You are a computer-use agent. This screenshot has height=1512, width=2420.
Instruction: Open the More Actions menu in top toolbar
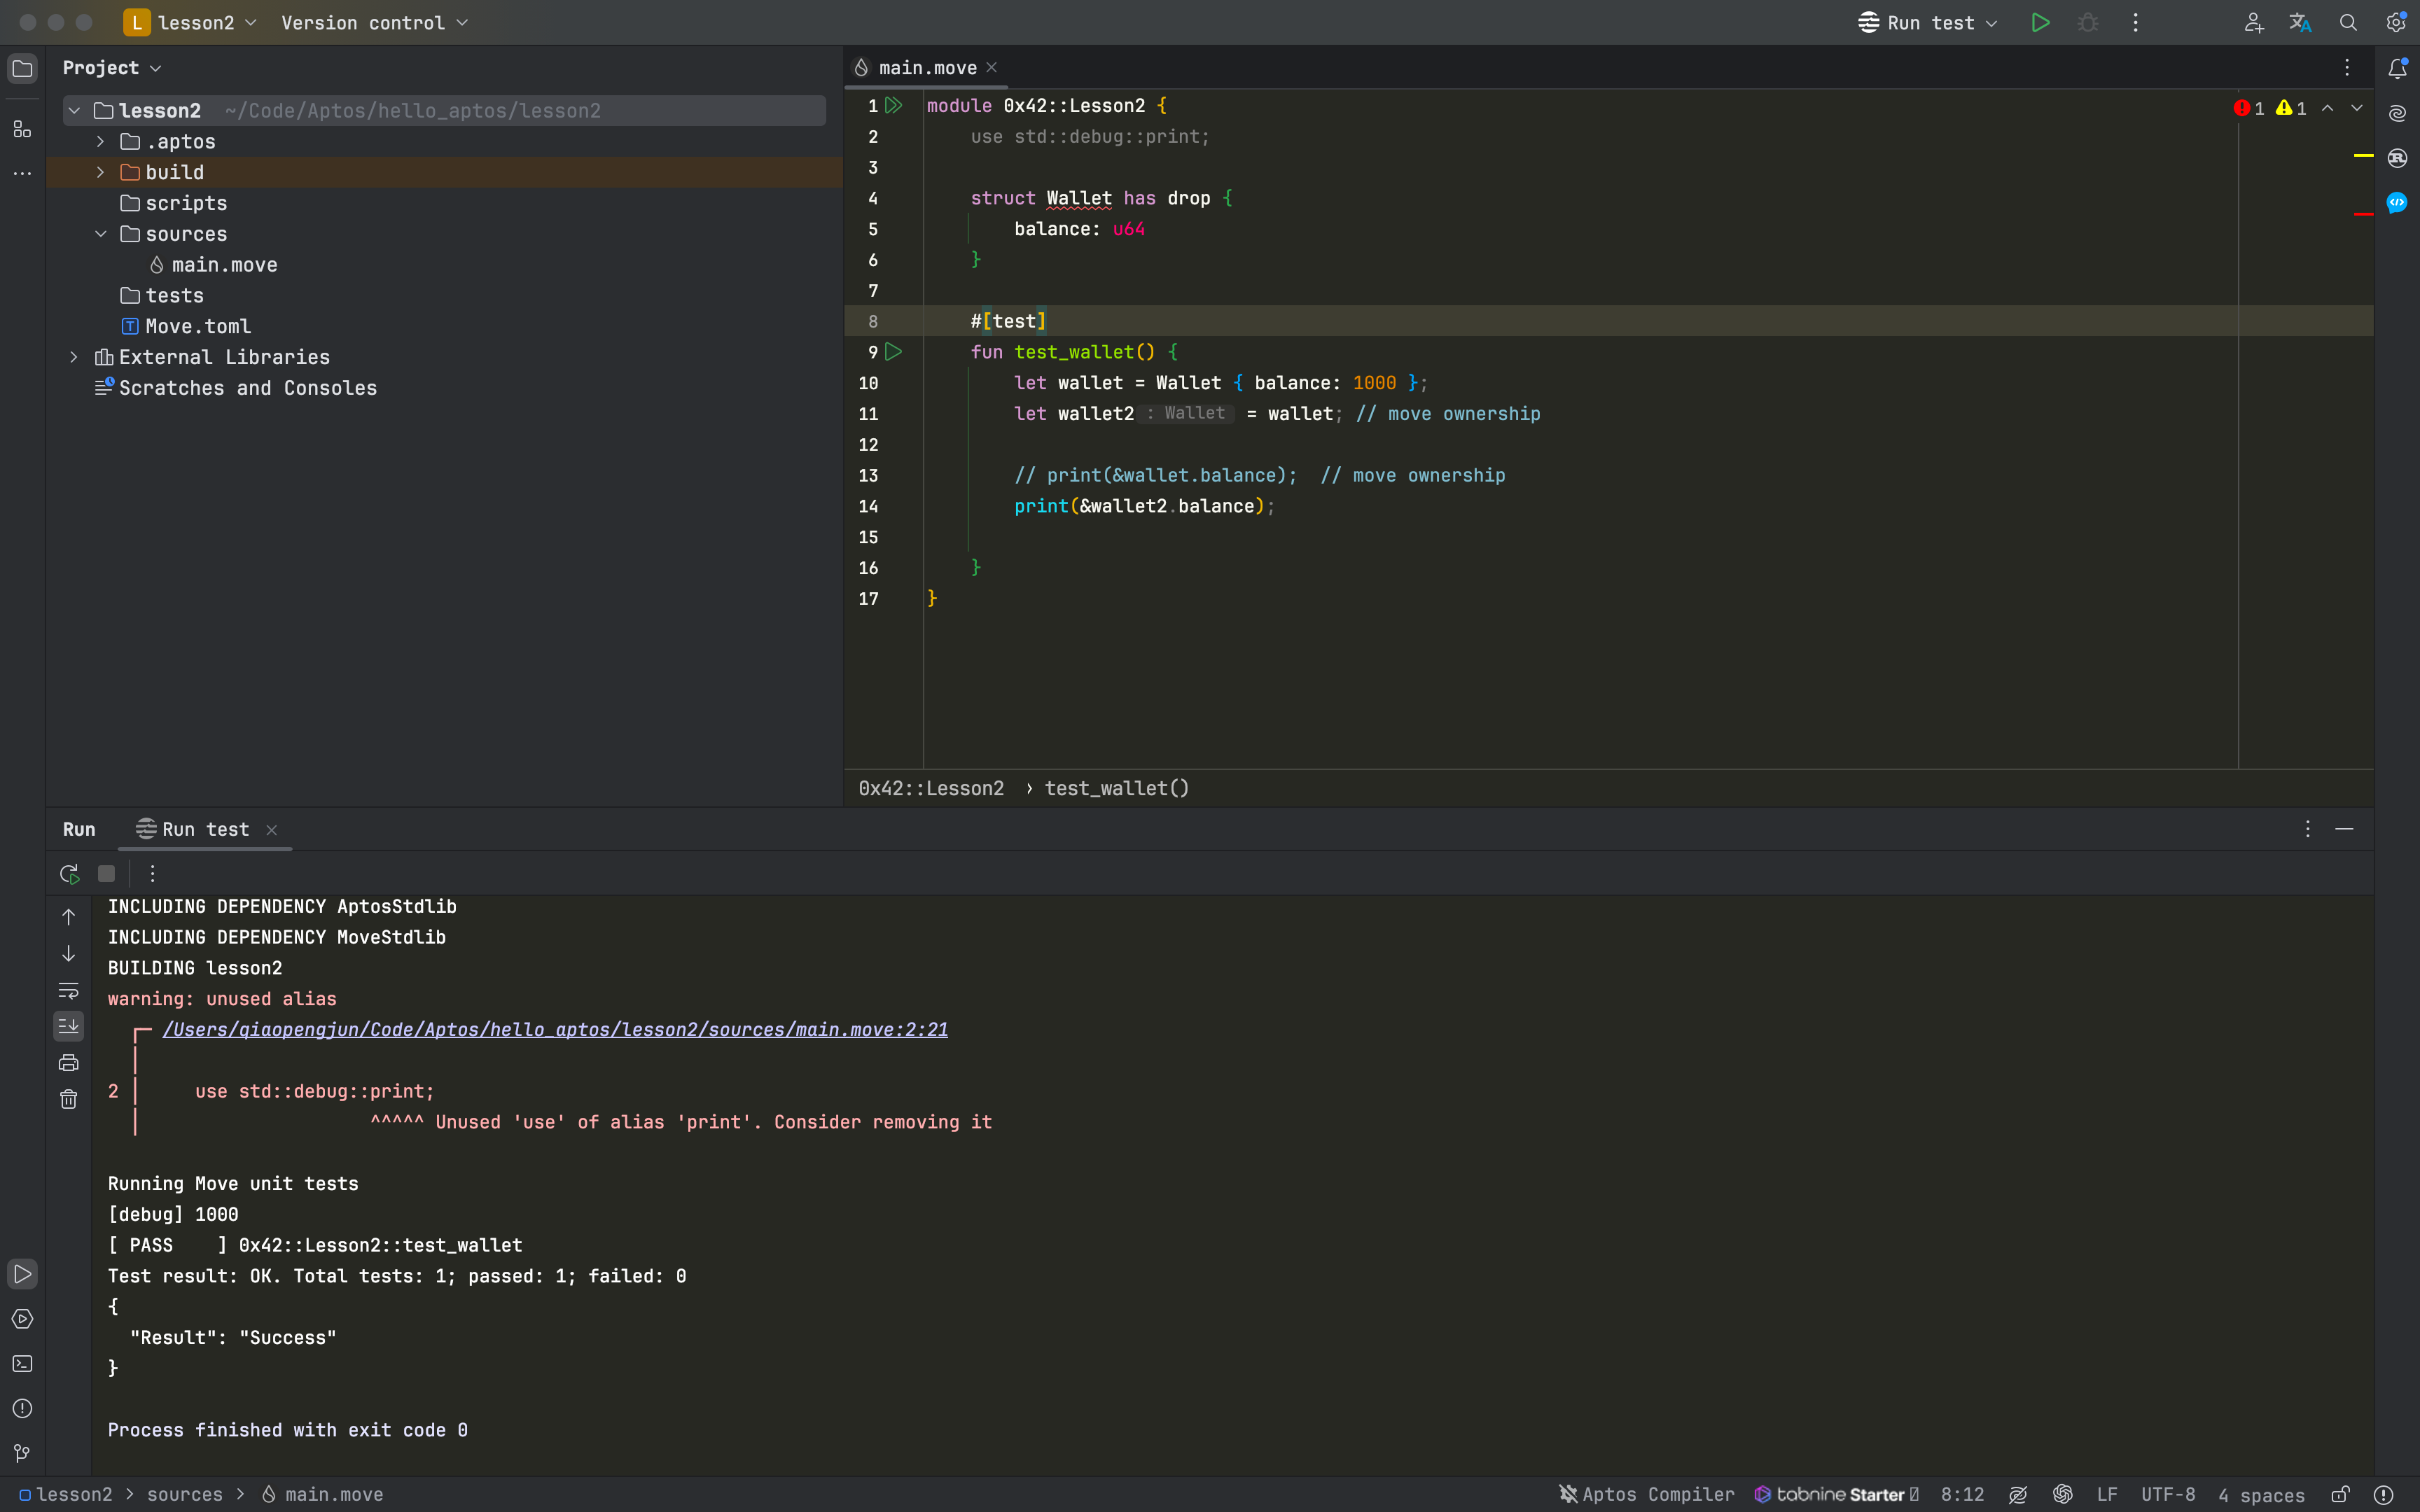(x=2135, y=22)
